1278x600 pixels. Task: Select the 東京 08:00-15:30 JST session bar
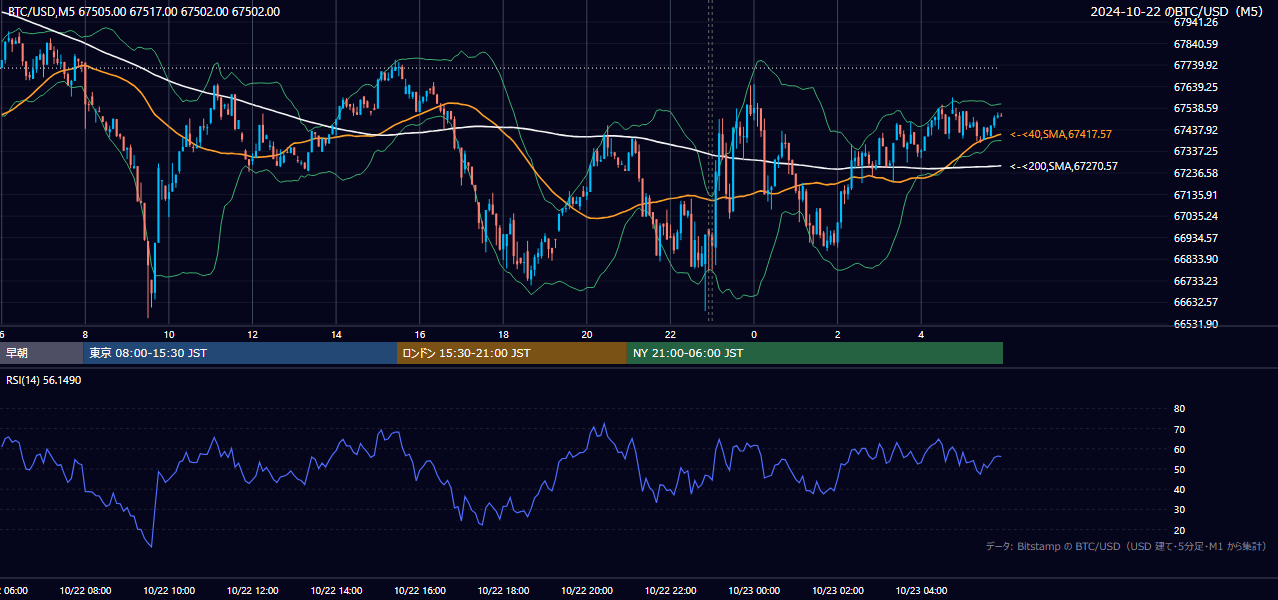[x=240, y=353]
